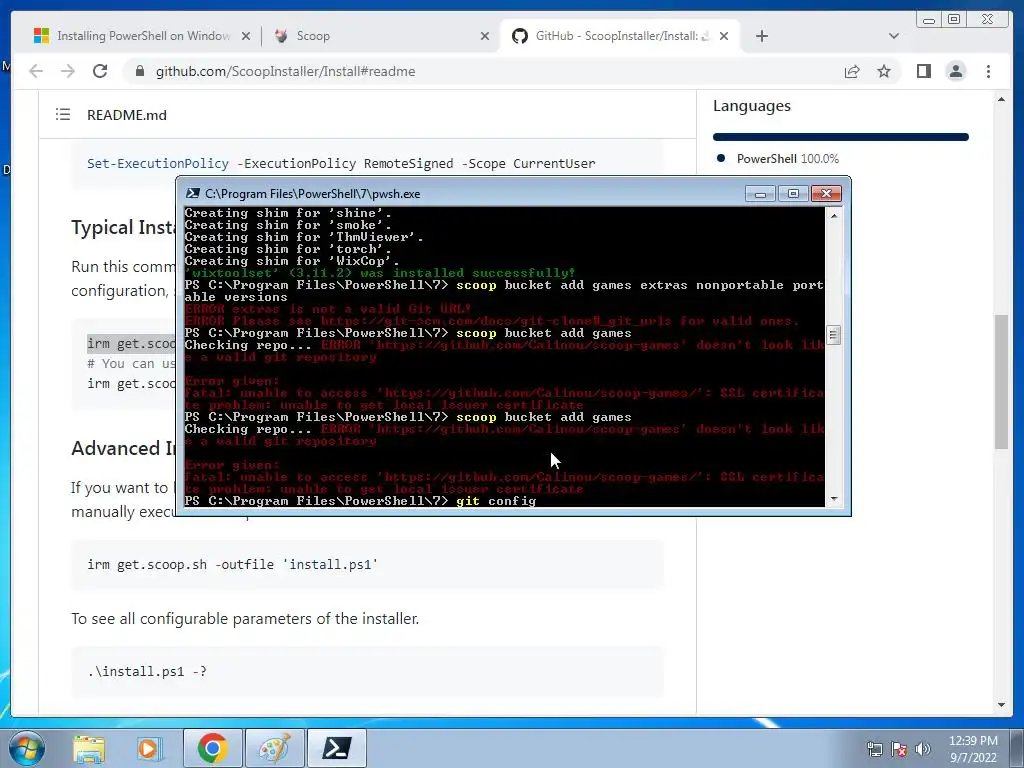Click the README.md heading

pyautogui.click(x=127, y=115)
